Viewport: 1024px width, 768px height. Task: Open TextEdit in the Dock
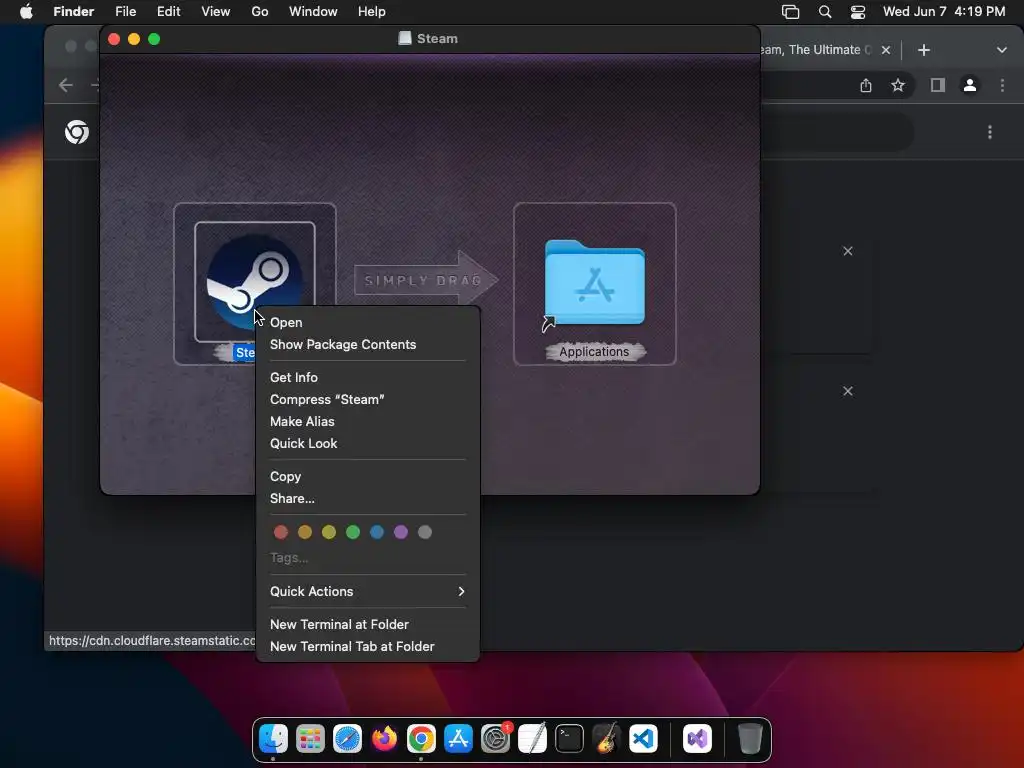[532, 739]
